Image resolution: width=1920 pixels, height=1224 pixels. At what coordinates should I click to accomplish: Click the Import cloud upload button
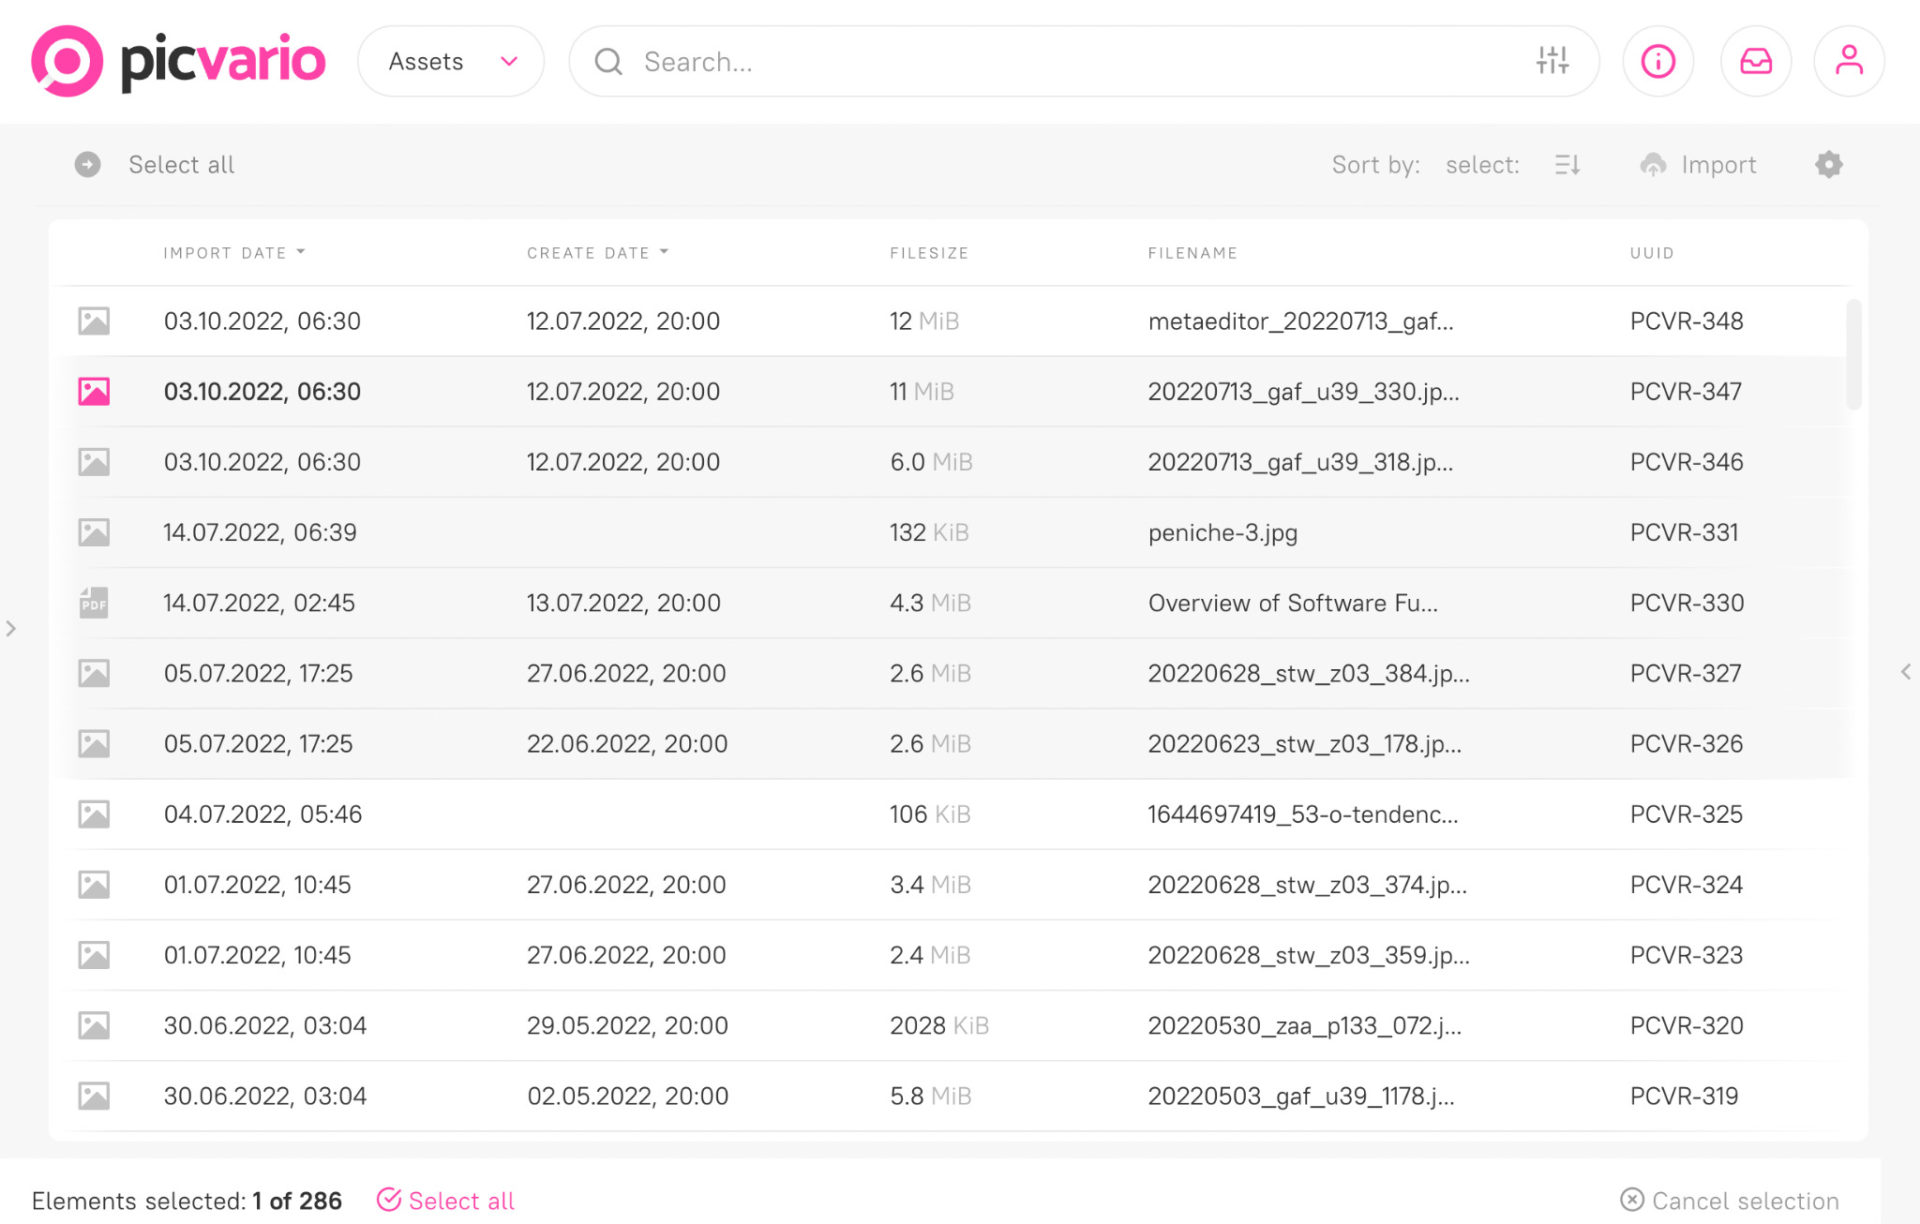click(x=1698, y=165)
